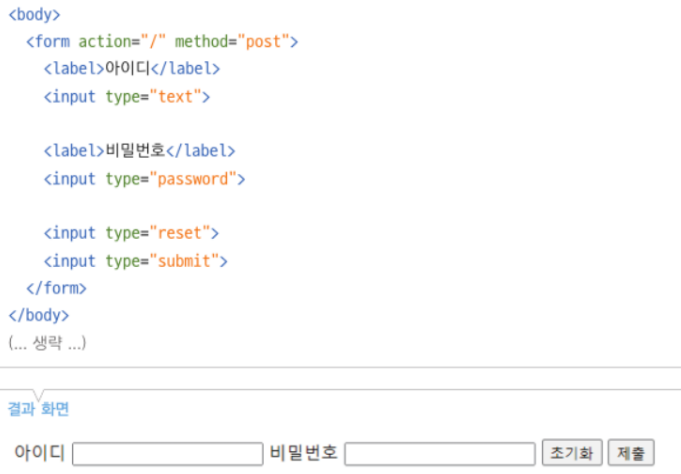Select the 결과 화면 heading text
Viewport: 681px width, 474px height.
click(39, 409)
